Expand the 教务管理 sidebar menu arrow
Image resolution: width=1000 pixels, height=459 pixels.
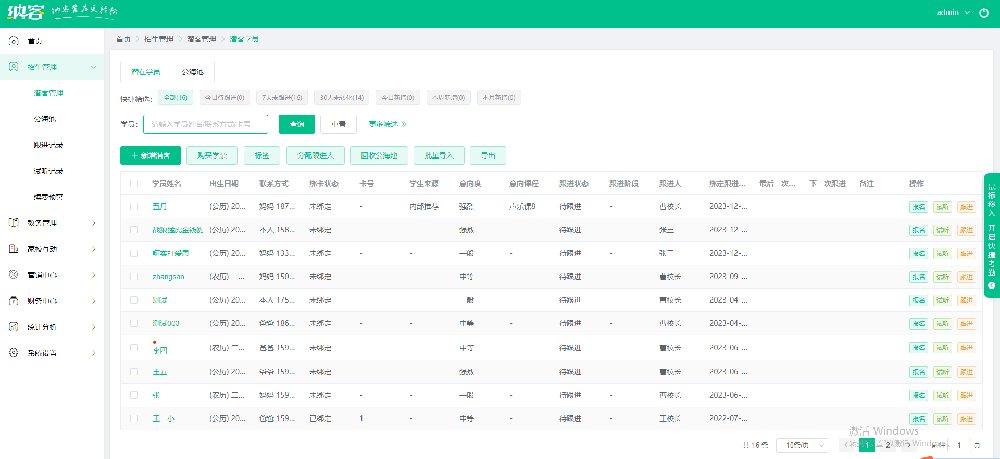tap(94, 223)
